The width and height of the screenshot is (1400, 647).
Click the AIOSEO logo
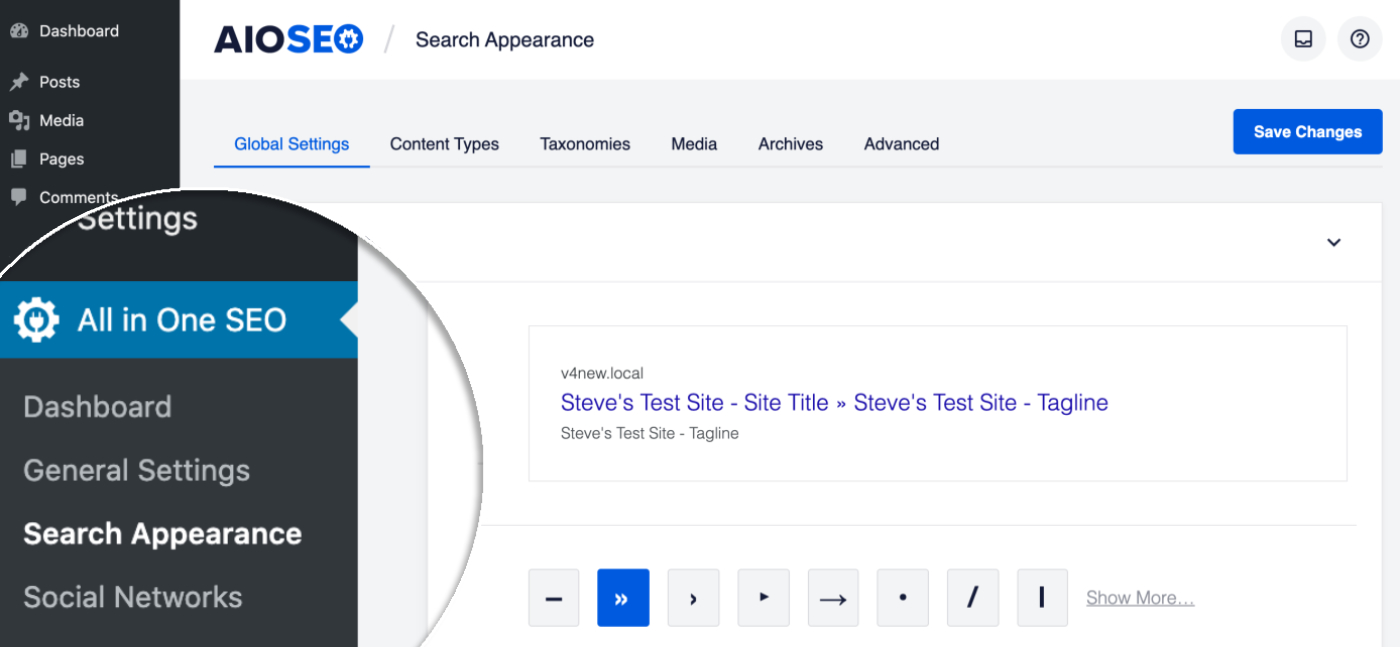[288, 40]
